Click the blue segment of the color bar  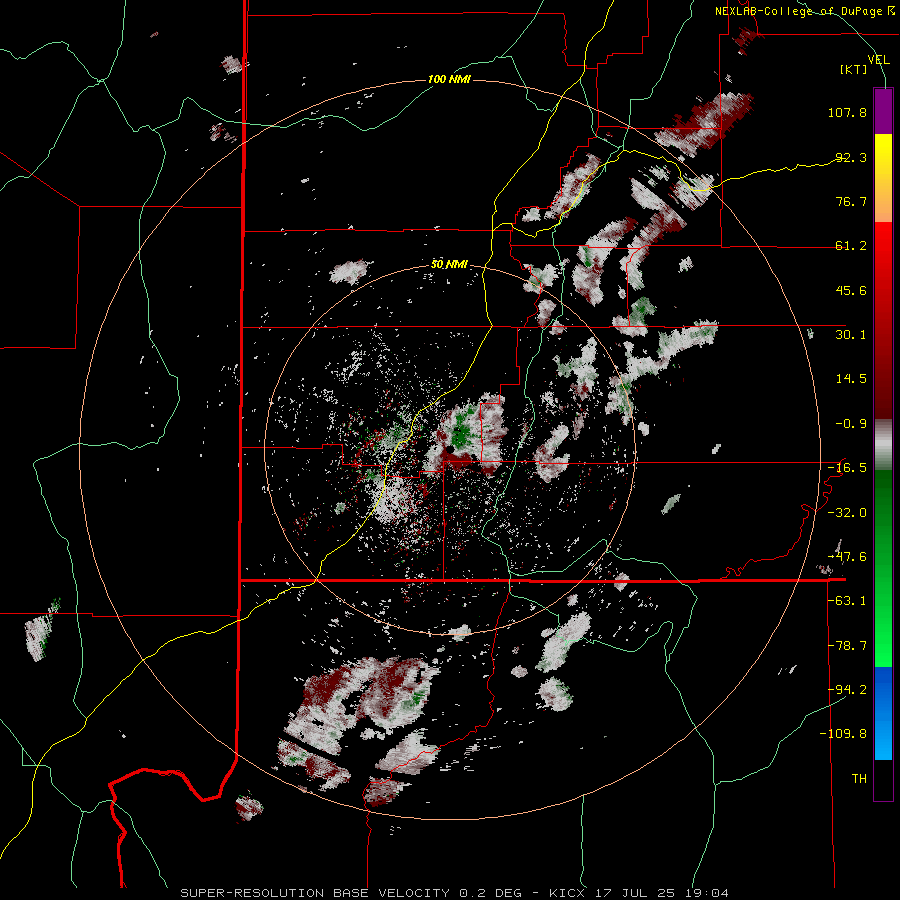[x=883, y=713]
